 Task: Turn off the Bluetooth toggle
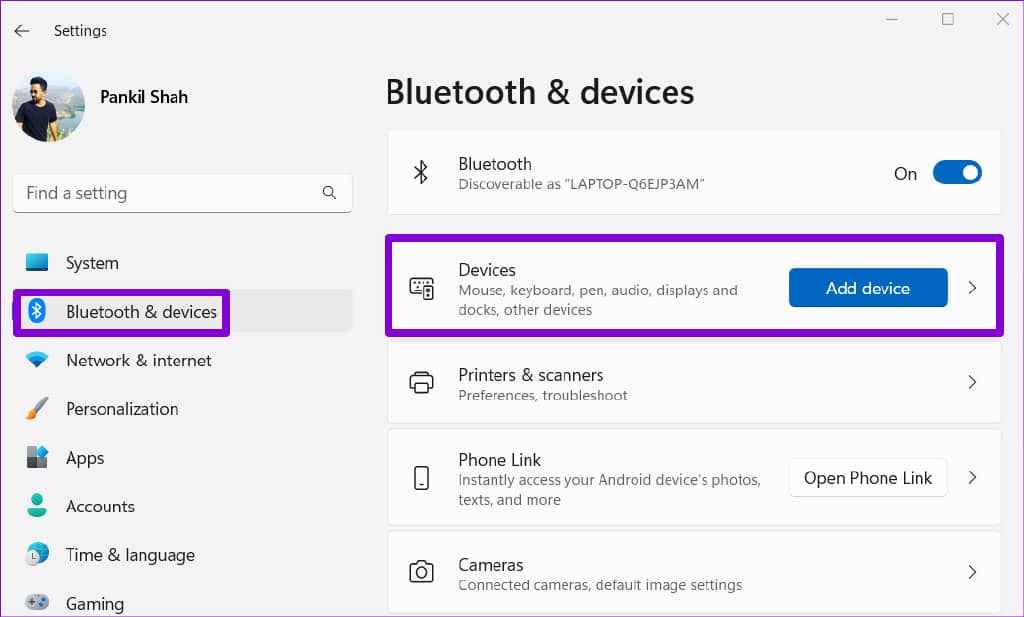pos(956,172)
